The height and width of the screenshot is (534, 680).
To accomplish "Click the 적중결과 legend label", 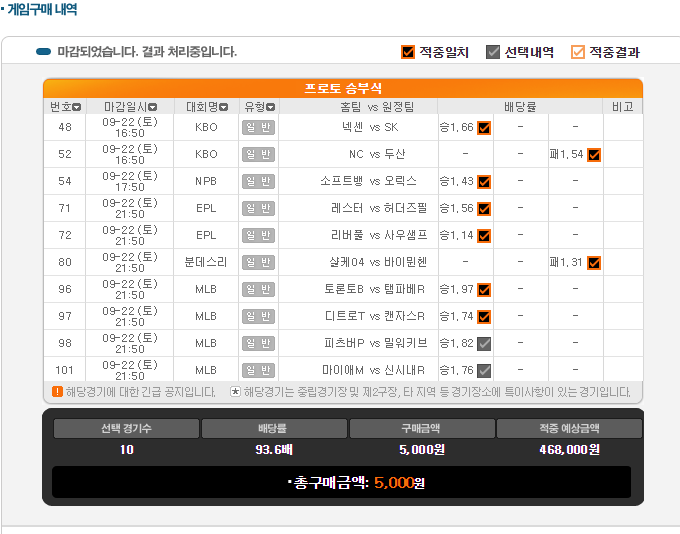I will click(x=613, y=52).
